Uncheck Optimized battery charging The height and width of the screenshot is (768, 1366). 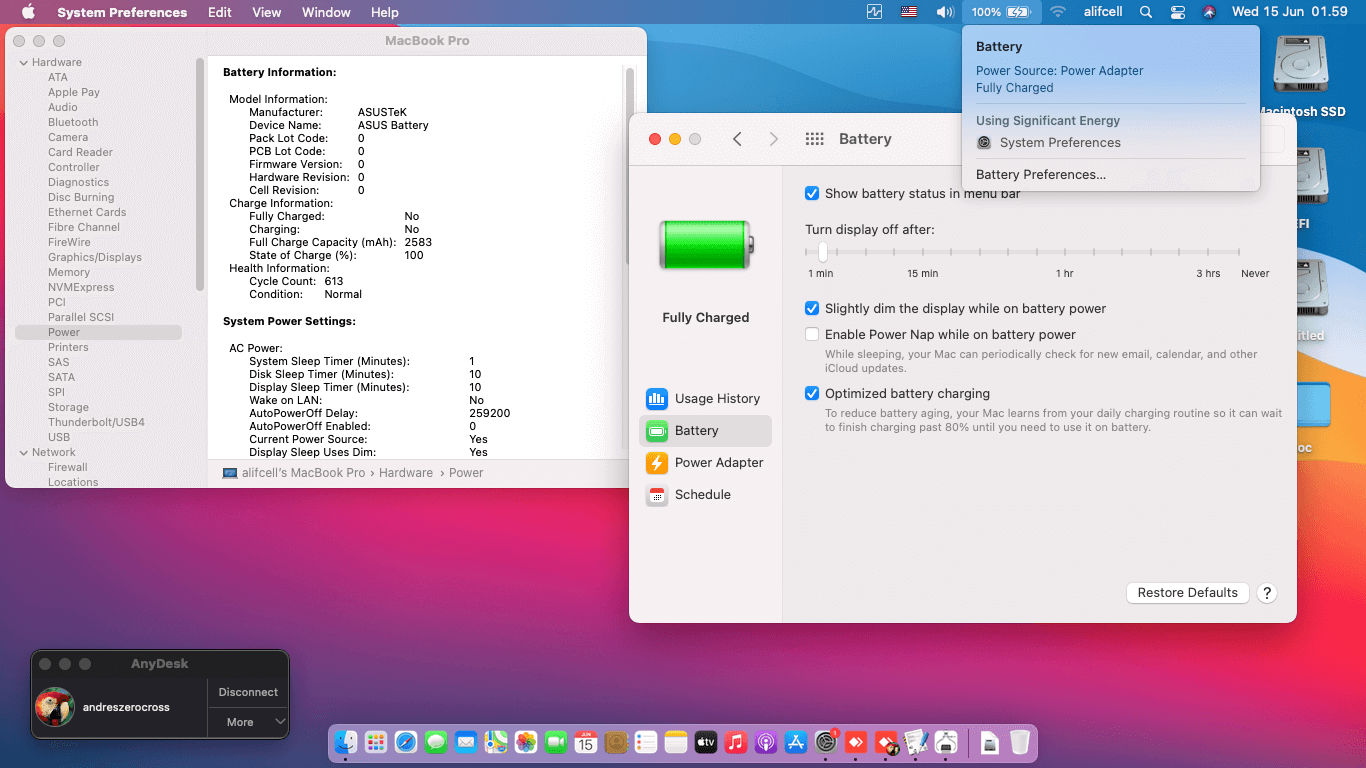812,393
